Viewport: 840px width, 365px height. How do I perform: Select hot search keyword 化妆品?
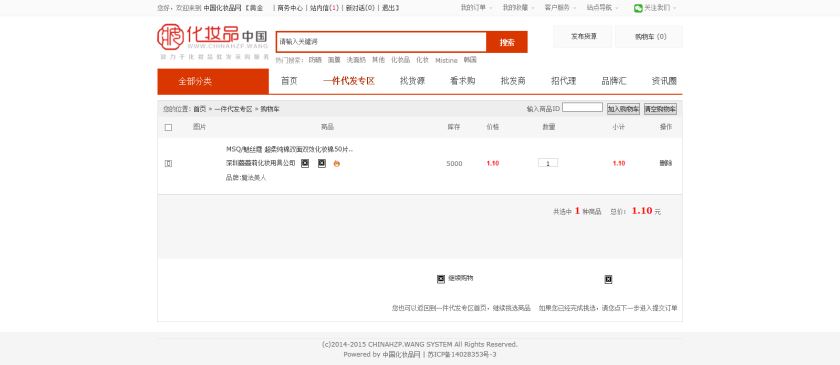(x=400, y=60)
